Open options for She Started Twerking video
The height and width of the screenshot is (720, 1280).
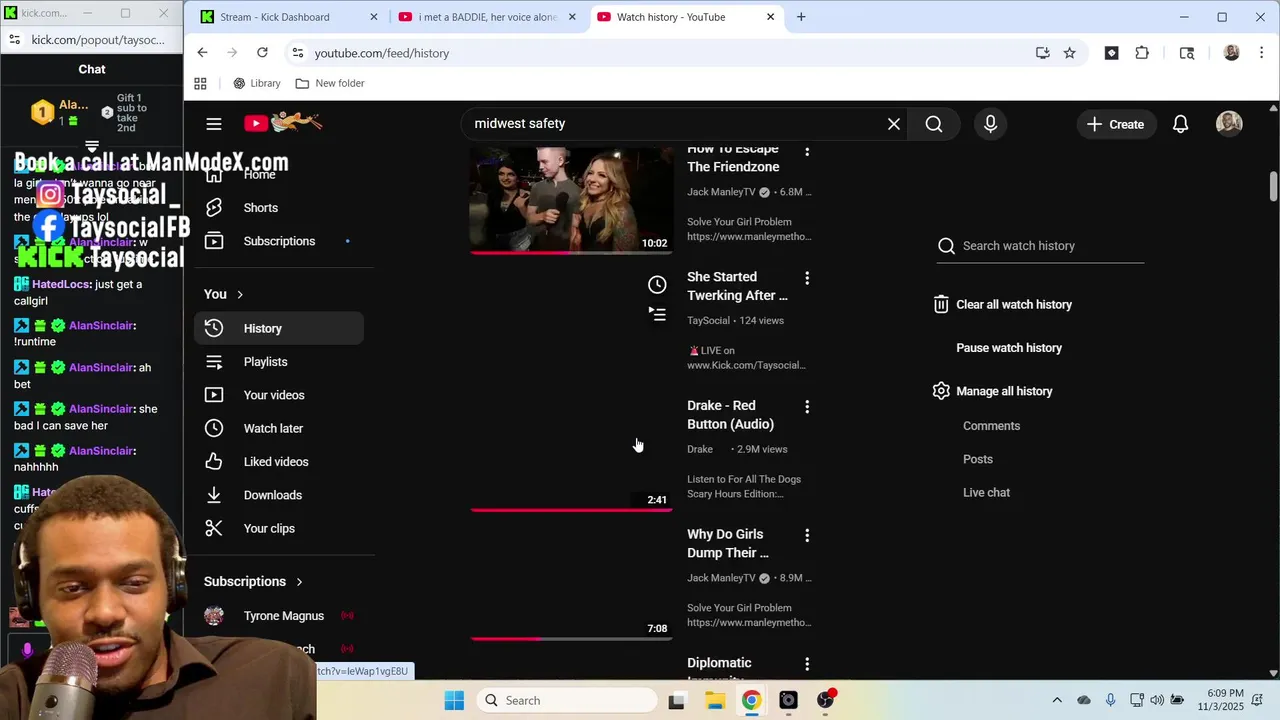point(807,278)
